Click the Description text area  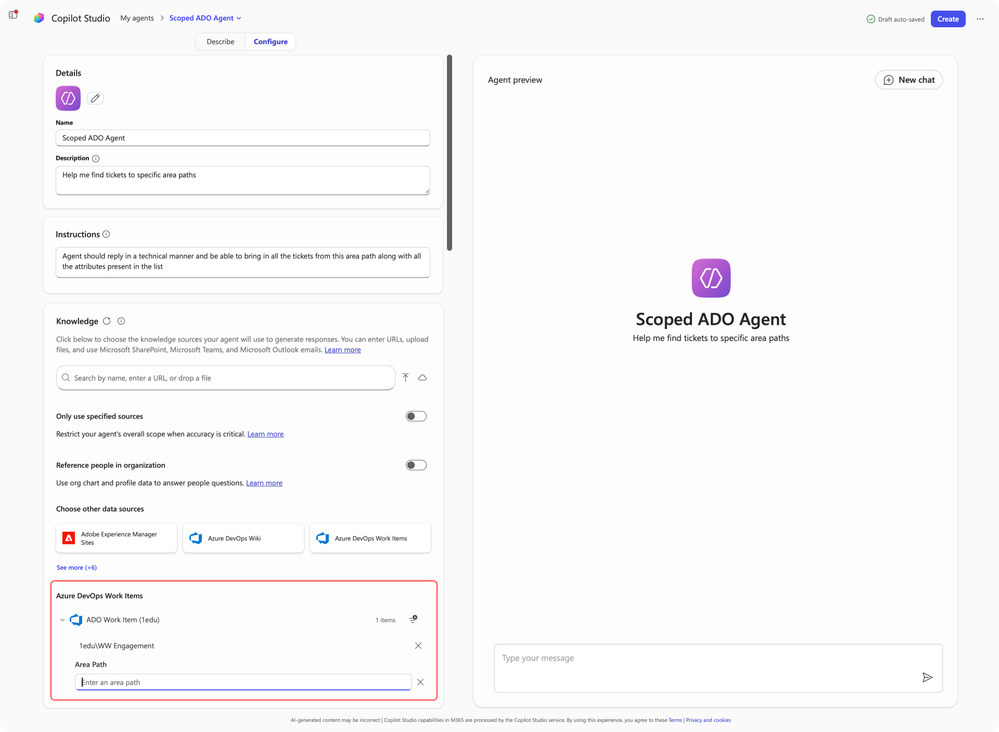coord(243,181)
